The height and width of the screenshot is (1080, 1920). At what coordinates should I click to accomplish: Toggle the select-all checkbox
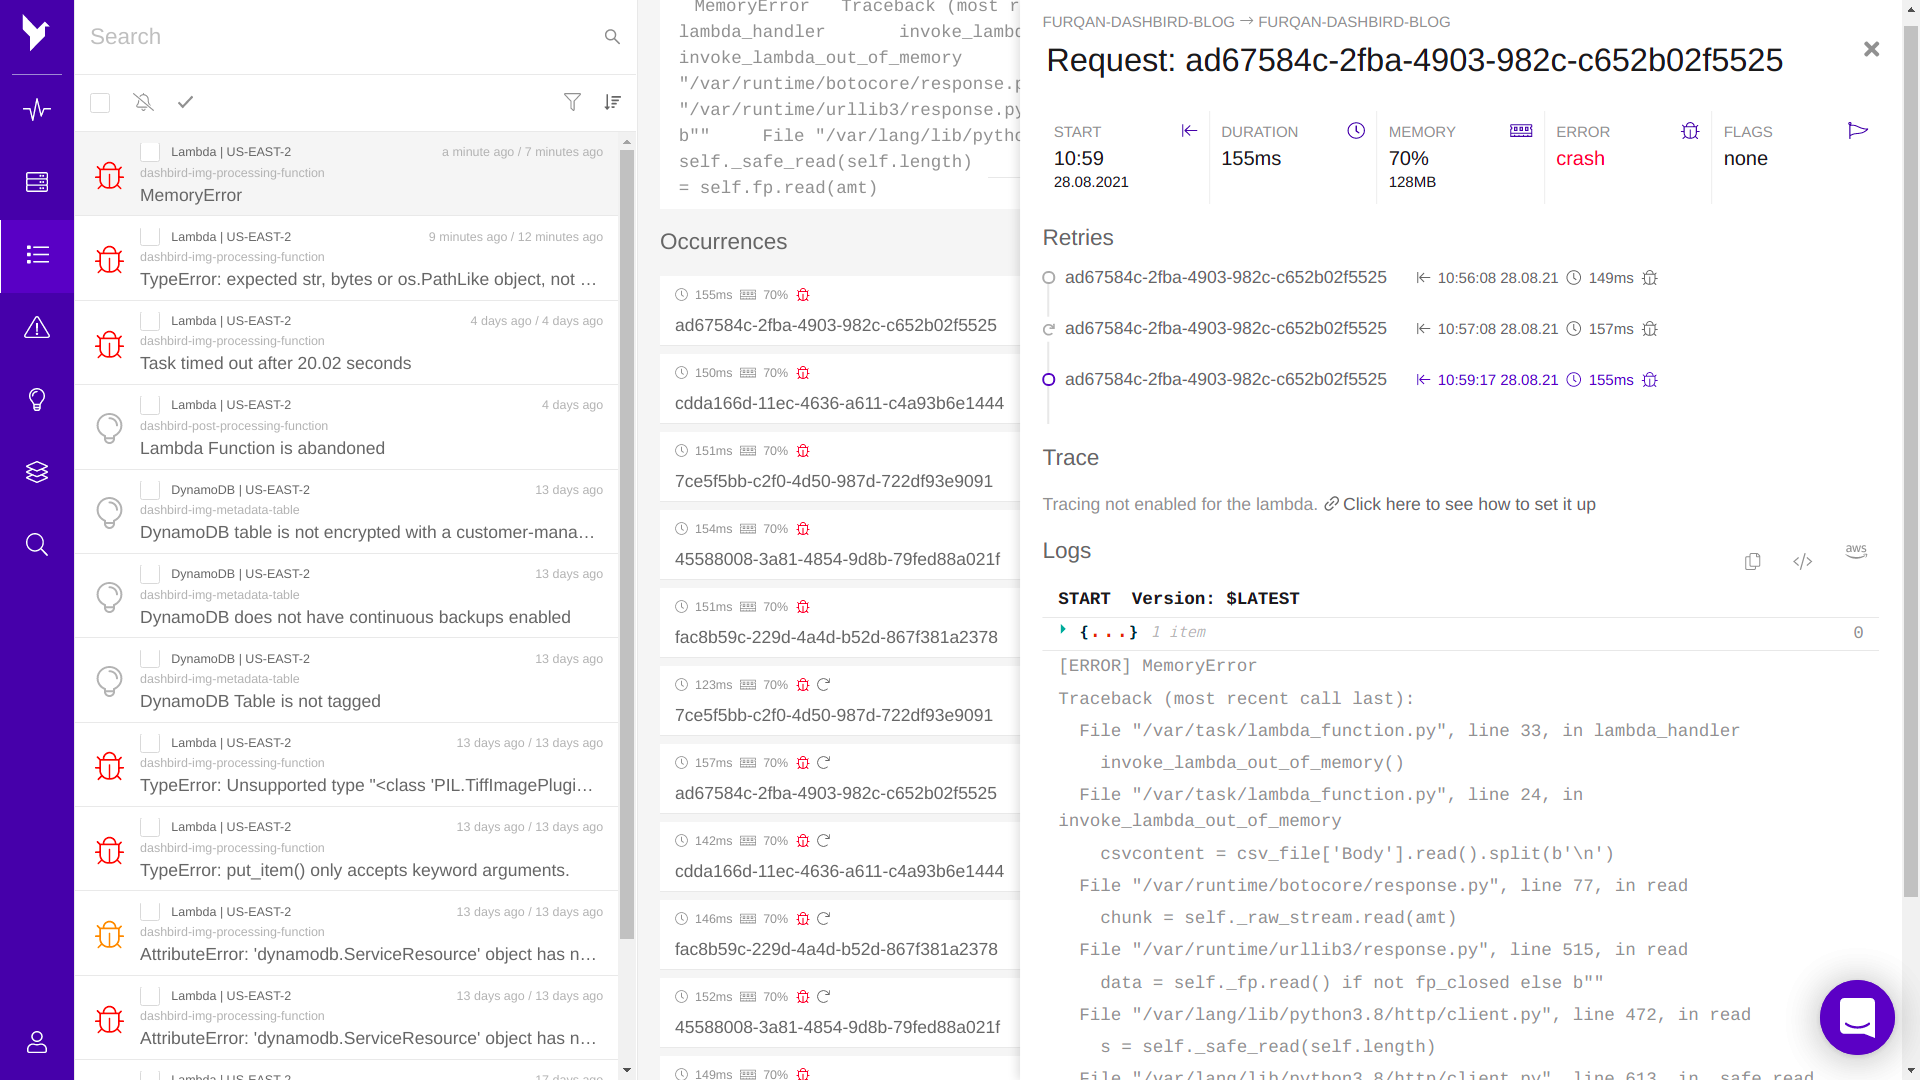coord(100,103)
